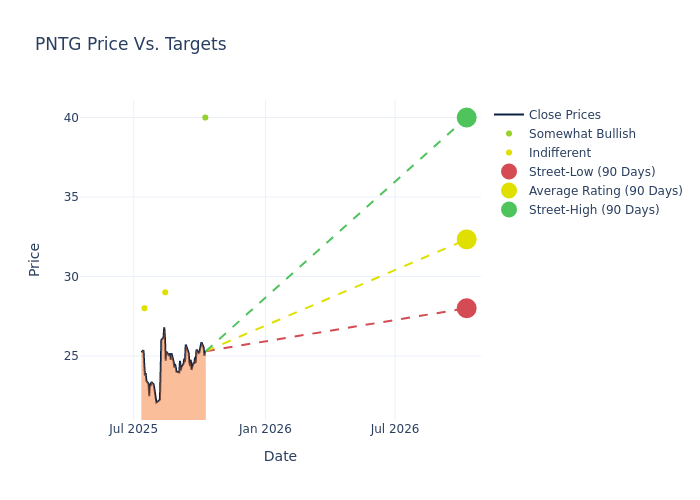
Task: Hide the Somewhat Bullish series
Action: 582,134
